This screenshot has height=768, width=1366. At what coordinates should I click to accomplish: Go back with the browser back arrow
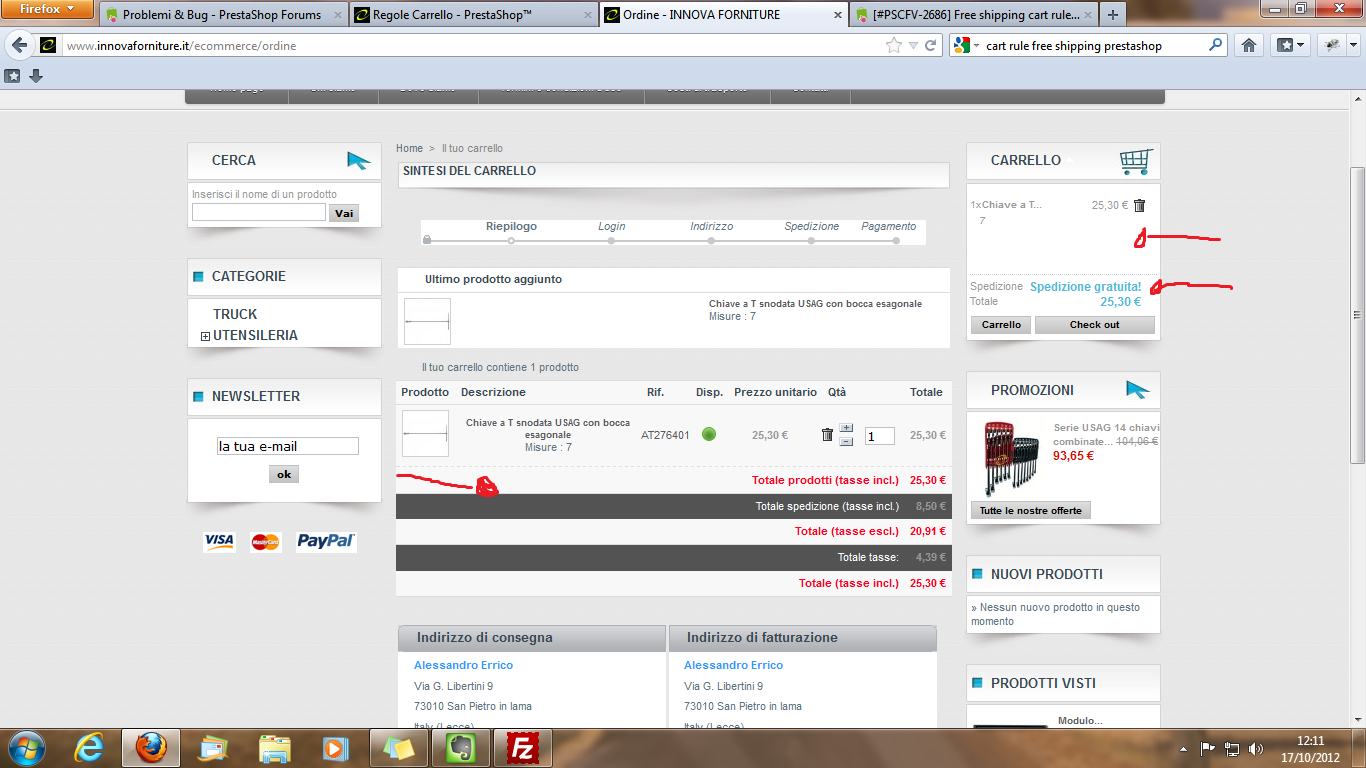pyautogui.click(x=20, y=45)
